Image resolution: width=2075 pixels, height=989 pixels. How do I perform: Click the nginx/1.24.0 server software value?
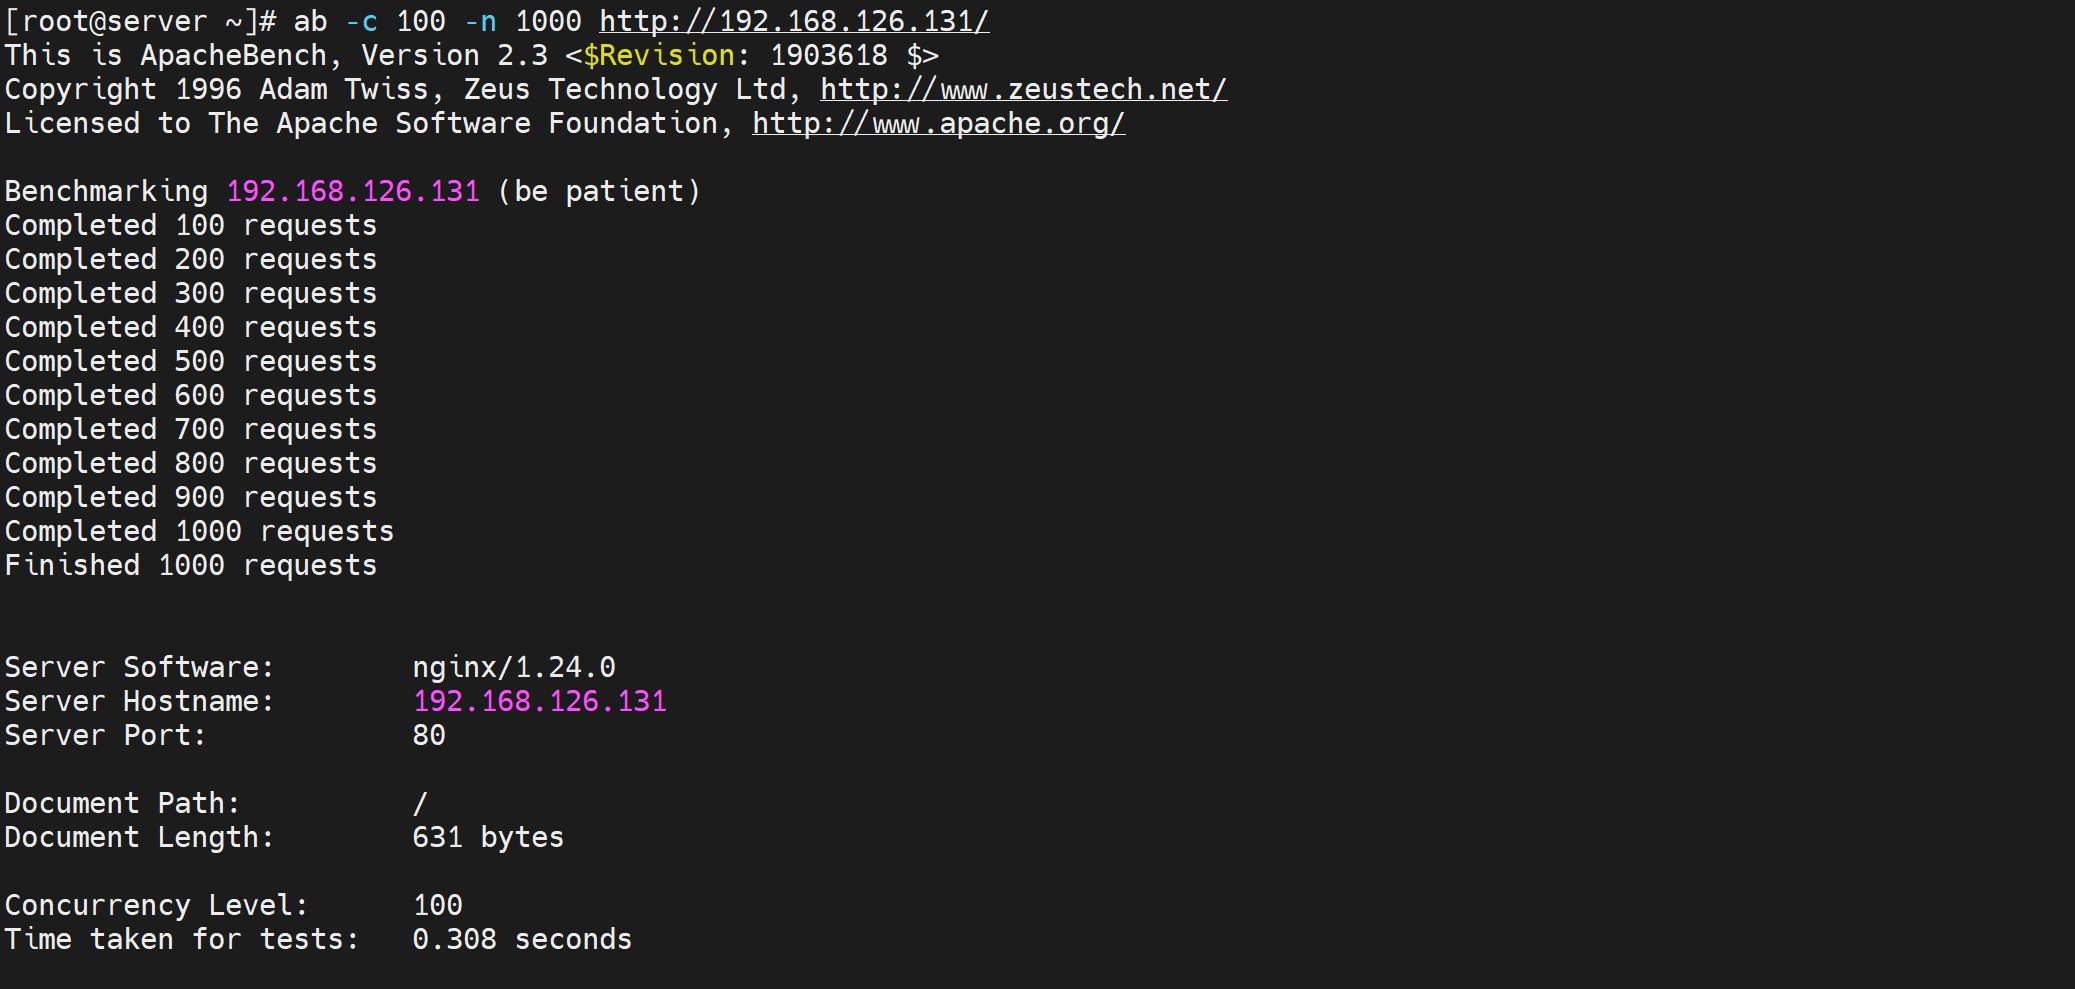514,667
